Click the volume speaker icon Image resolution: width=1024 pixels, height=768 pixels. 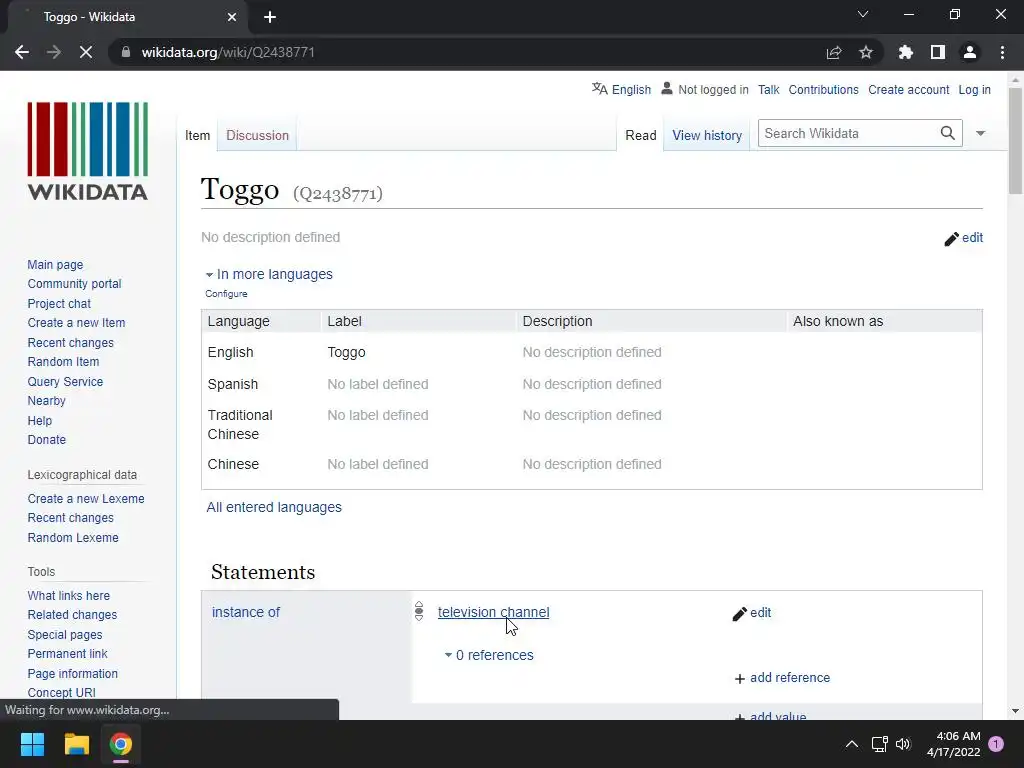(x=903, y=744)
